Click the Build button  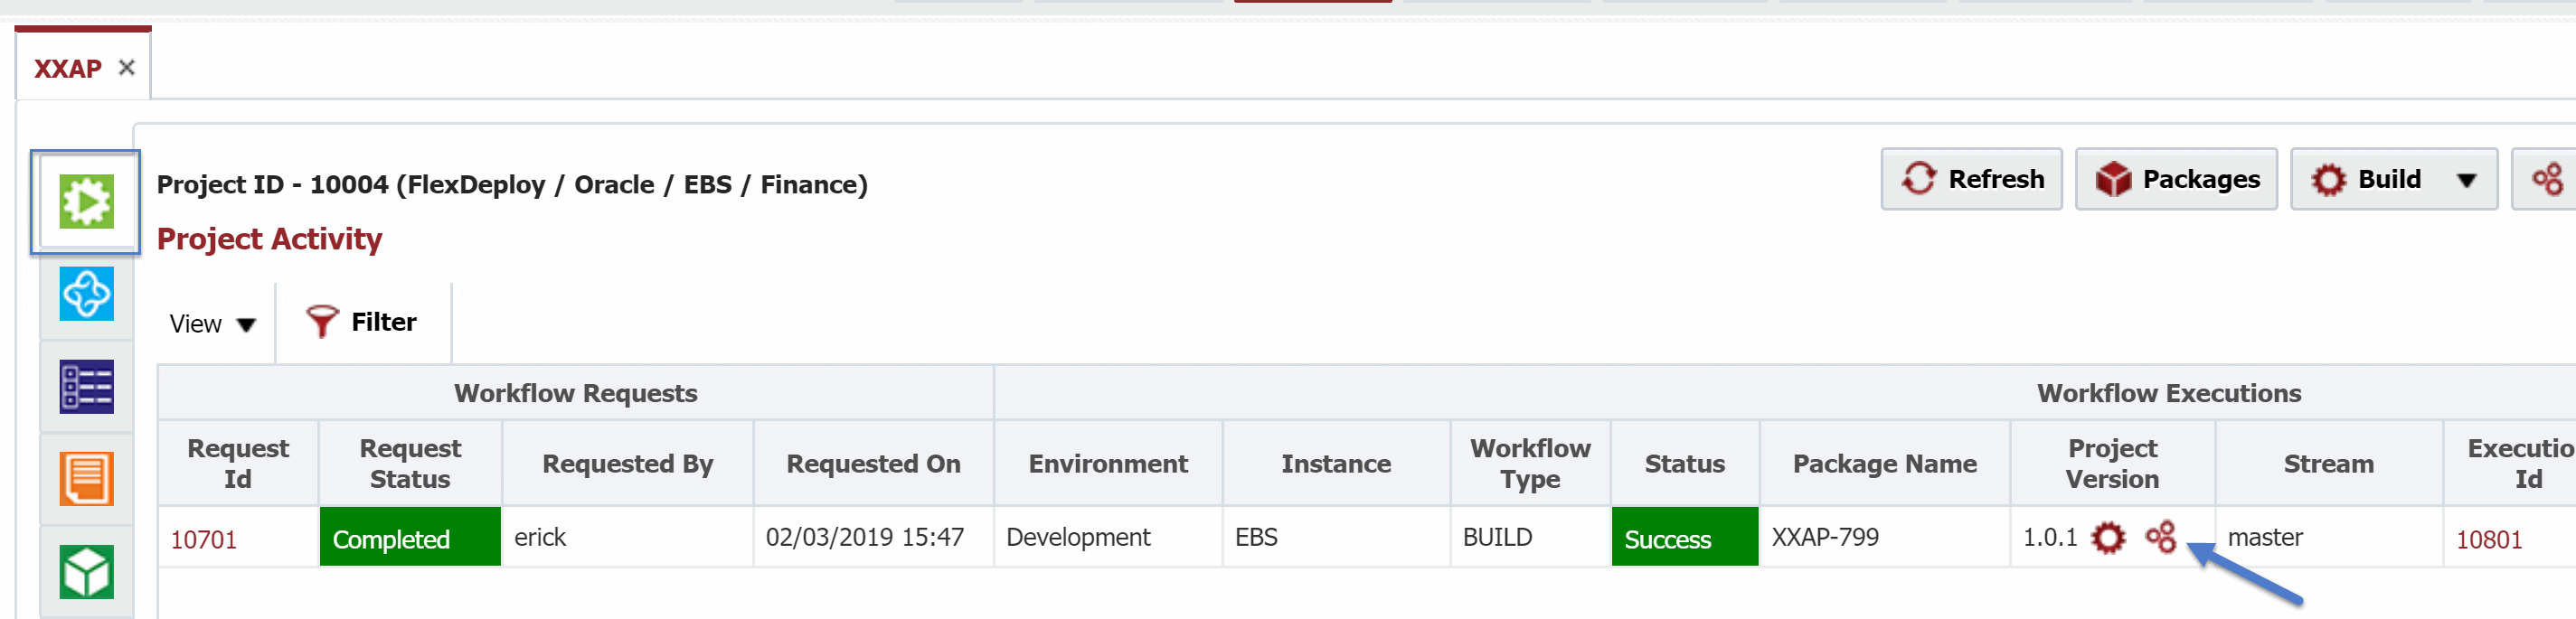point(2366,180)
